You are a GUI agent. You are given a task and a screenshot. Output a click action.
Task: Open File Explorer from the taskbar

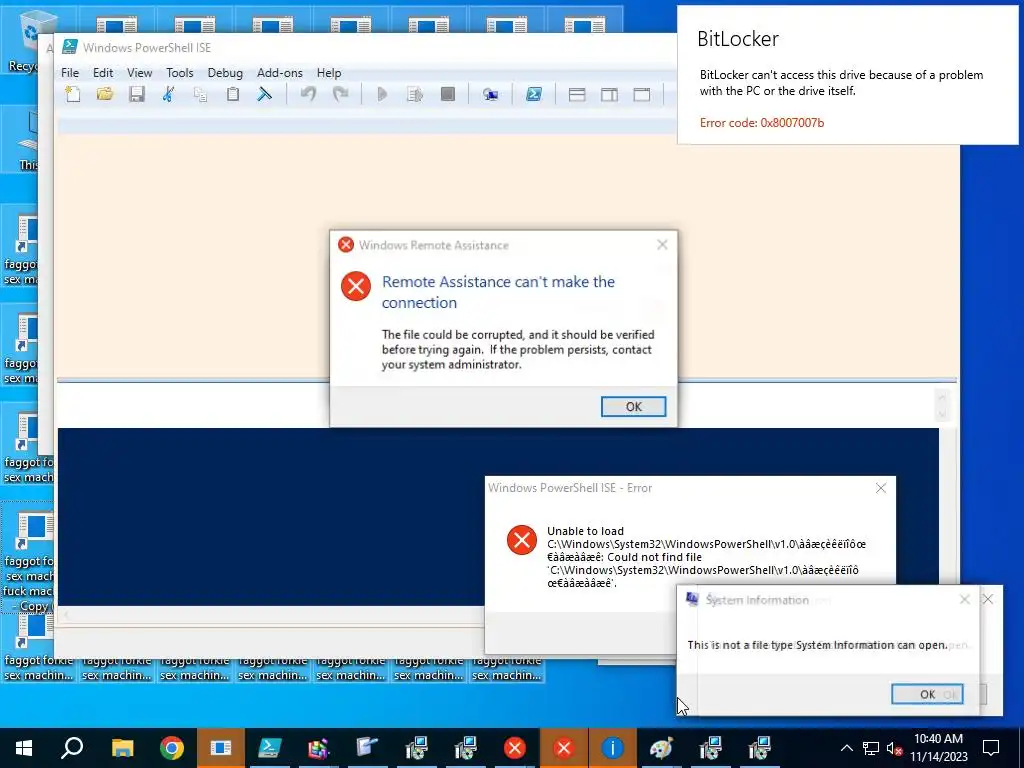(x=122, y=748)
